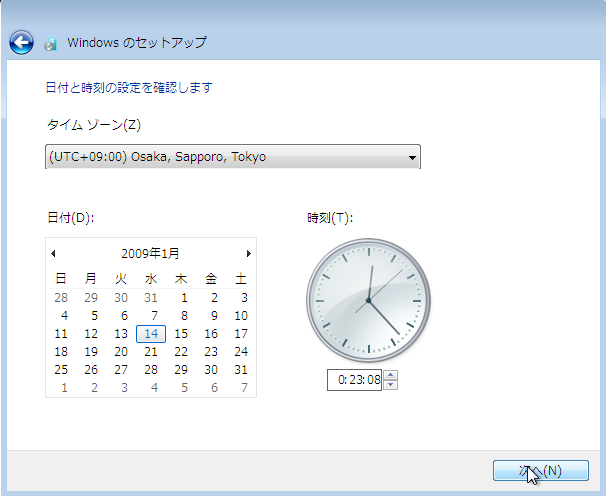Screen dimensions: 606x496
Task: Select January 16 in the calendar
Action: (211, 334)
